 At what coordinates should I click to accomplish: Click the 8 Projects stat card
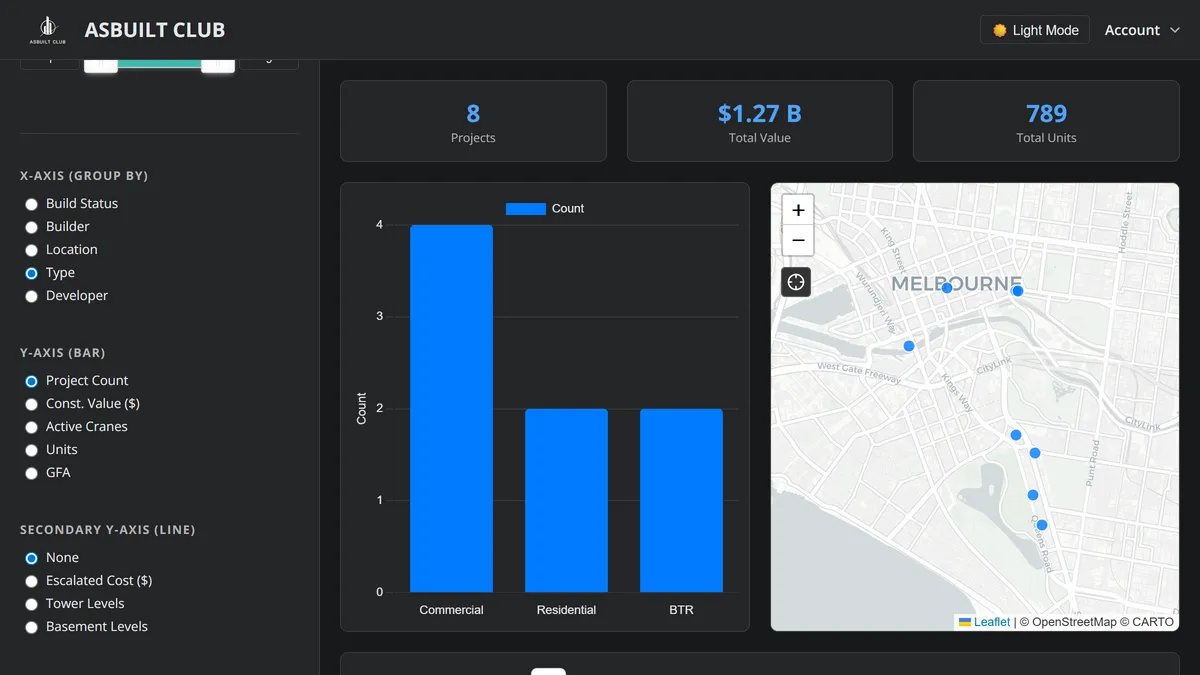coord(473,121)
